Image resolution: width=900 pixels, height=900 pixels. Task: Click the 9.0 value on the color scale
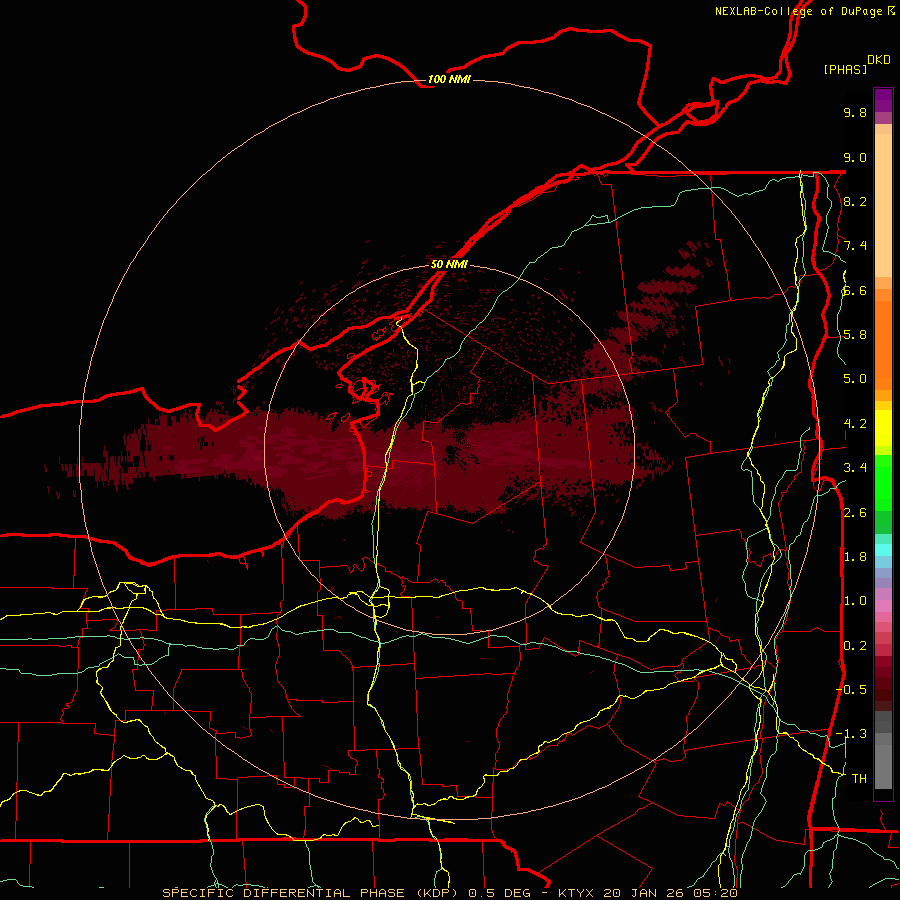click(855, 157)
